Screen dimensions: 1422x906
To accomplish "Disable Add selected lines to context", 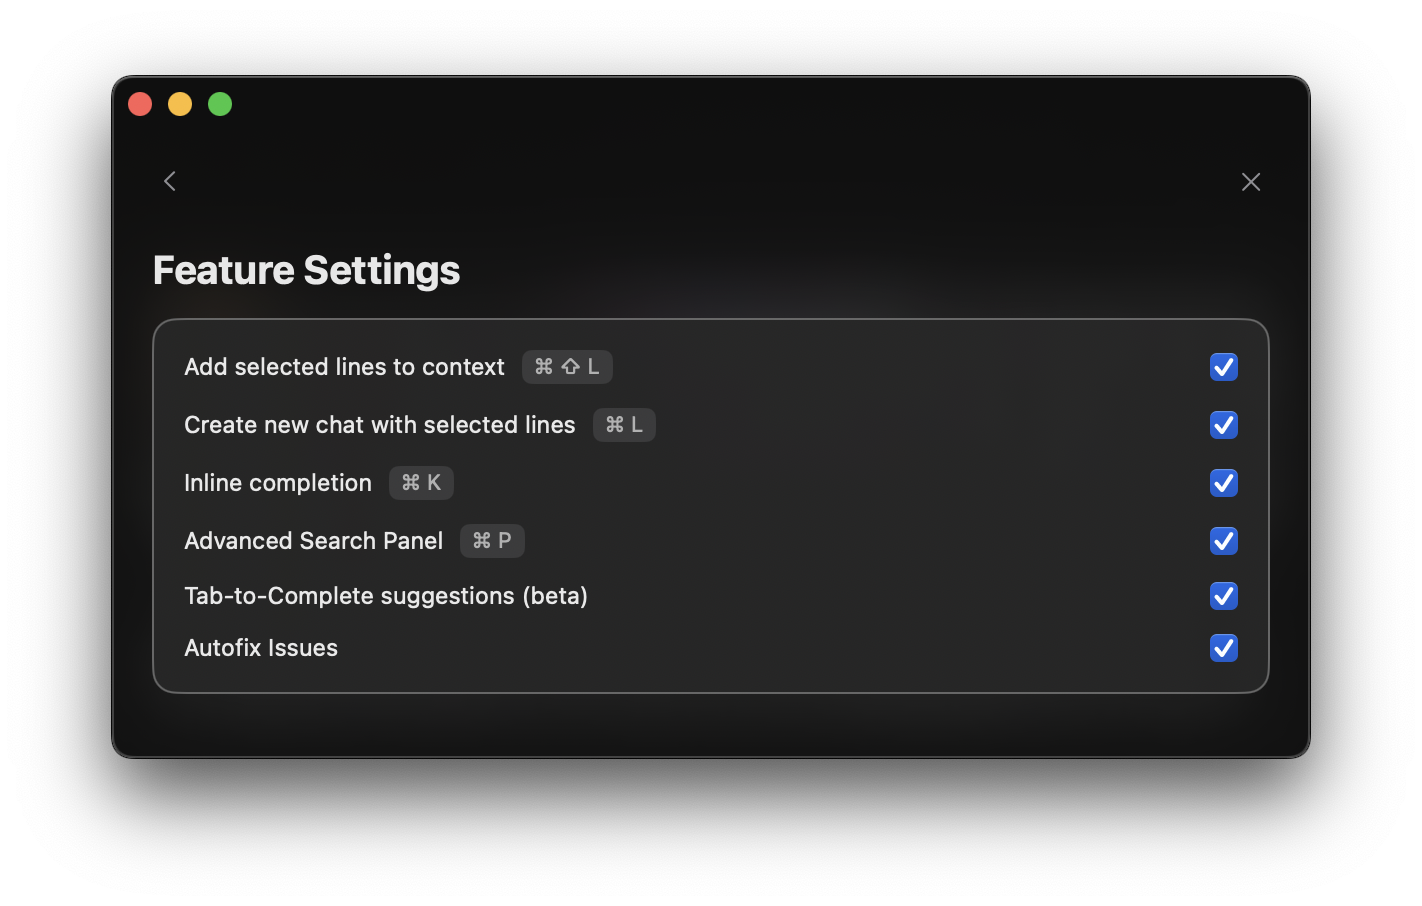I will point(1223,366).
